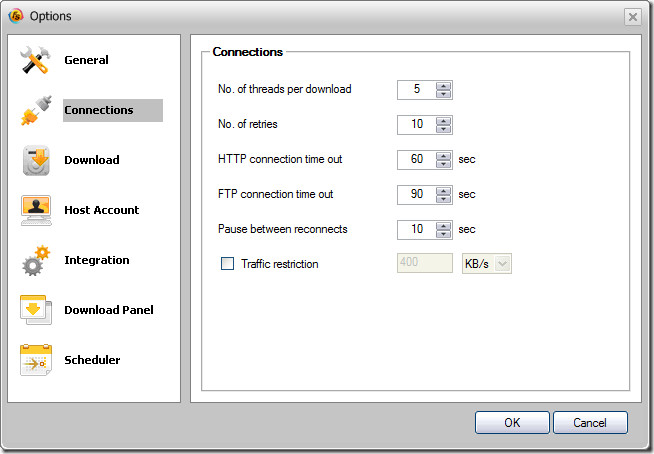The height and width of the screenshot is (454, 654).
Task: Open the Integration gears icon
Action: click(36, 260)
